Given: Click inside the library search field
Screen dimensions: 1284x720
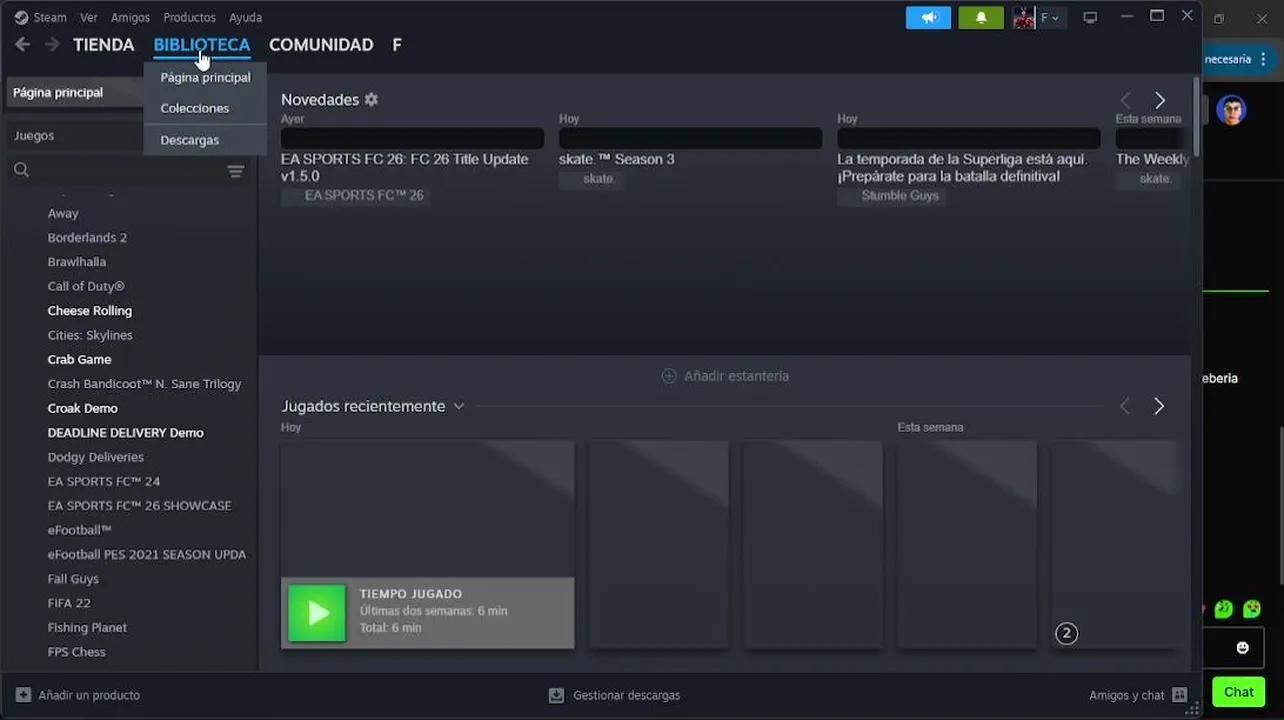Looking at the screenshot, I should [x=128, y=170].
